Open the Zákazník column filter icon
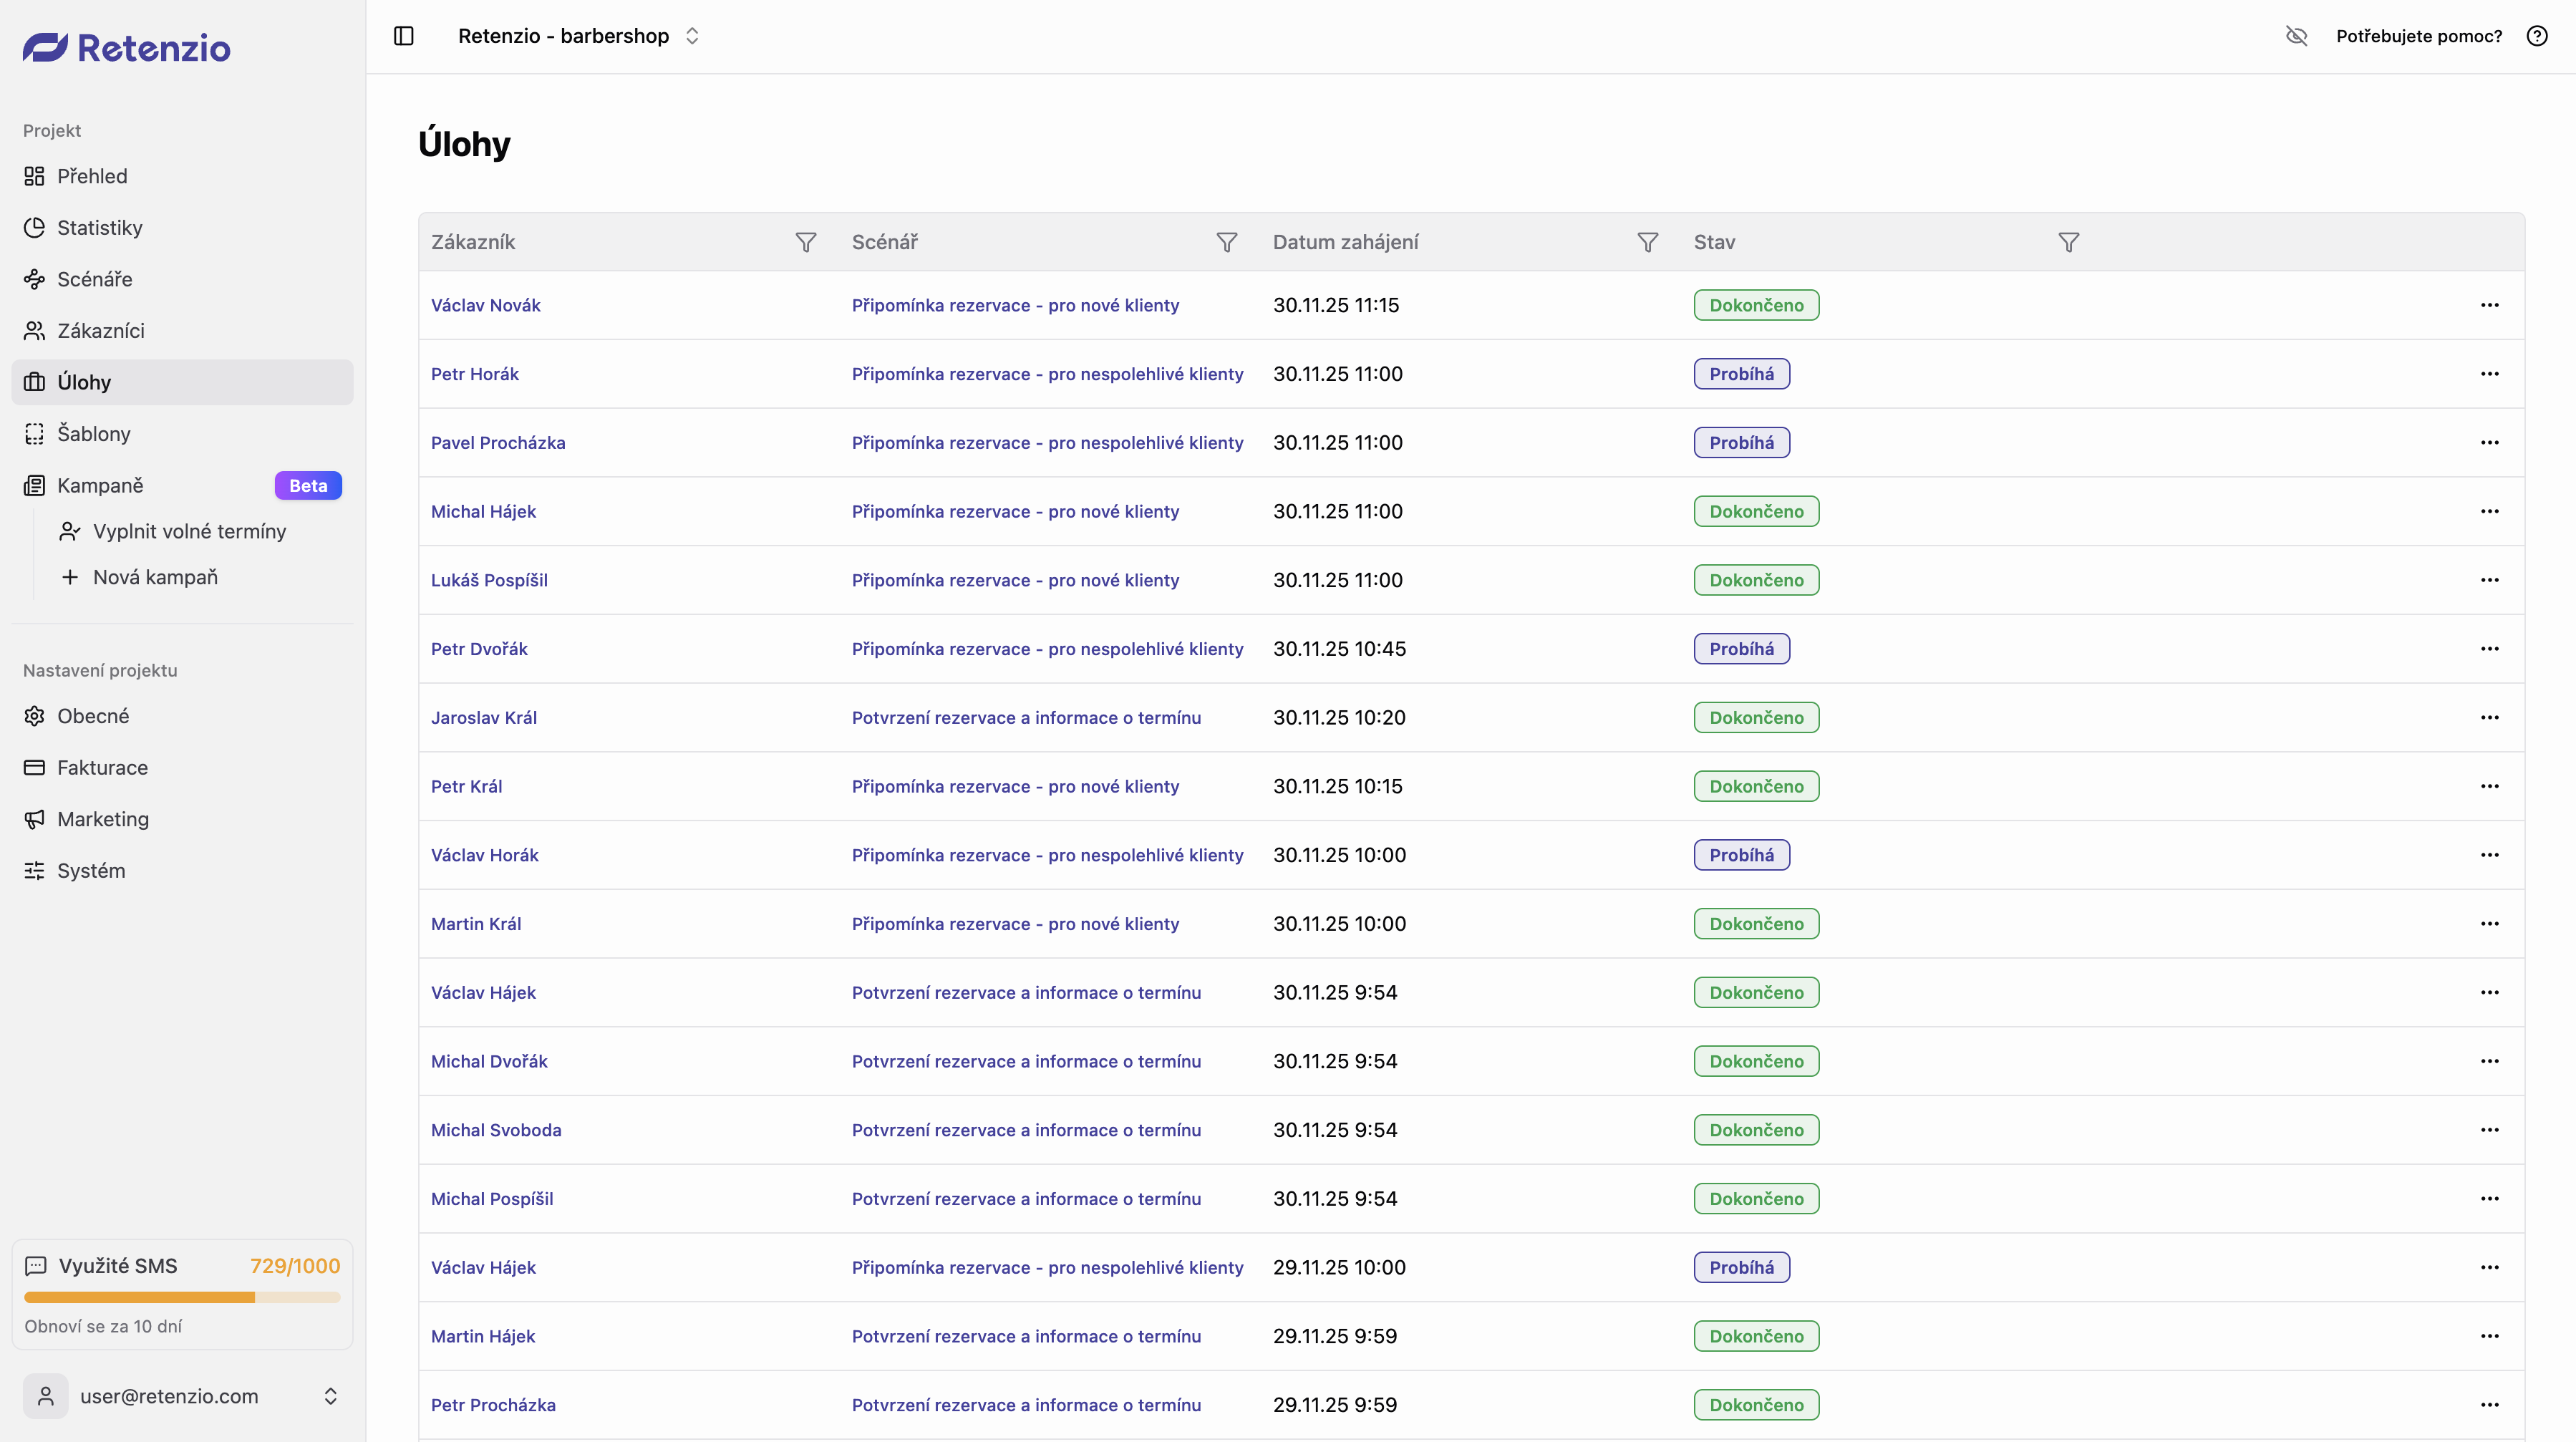Screen dimensions: 2576x1442 coord(805,242)
